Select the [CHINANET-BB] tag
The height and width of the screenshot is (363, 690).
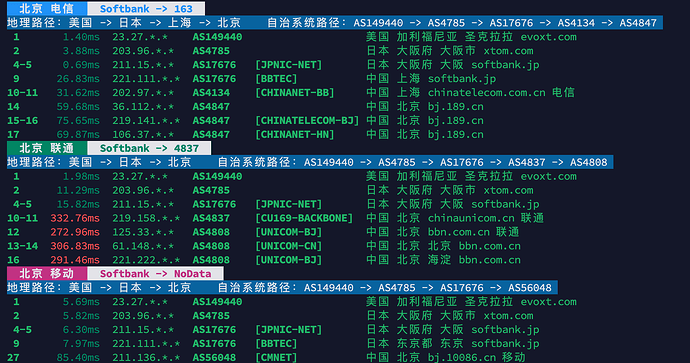point(295,93)
